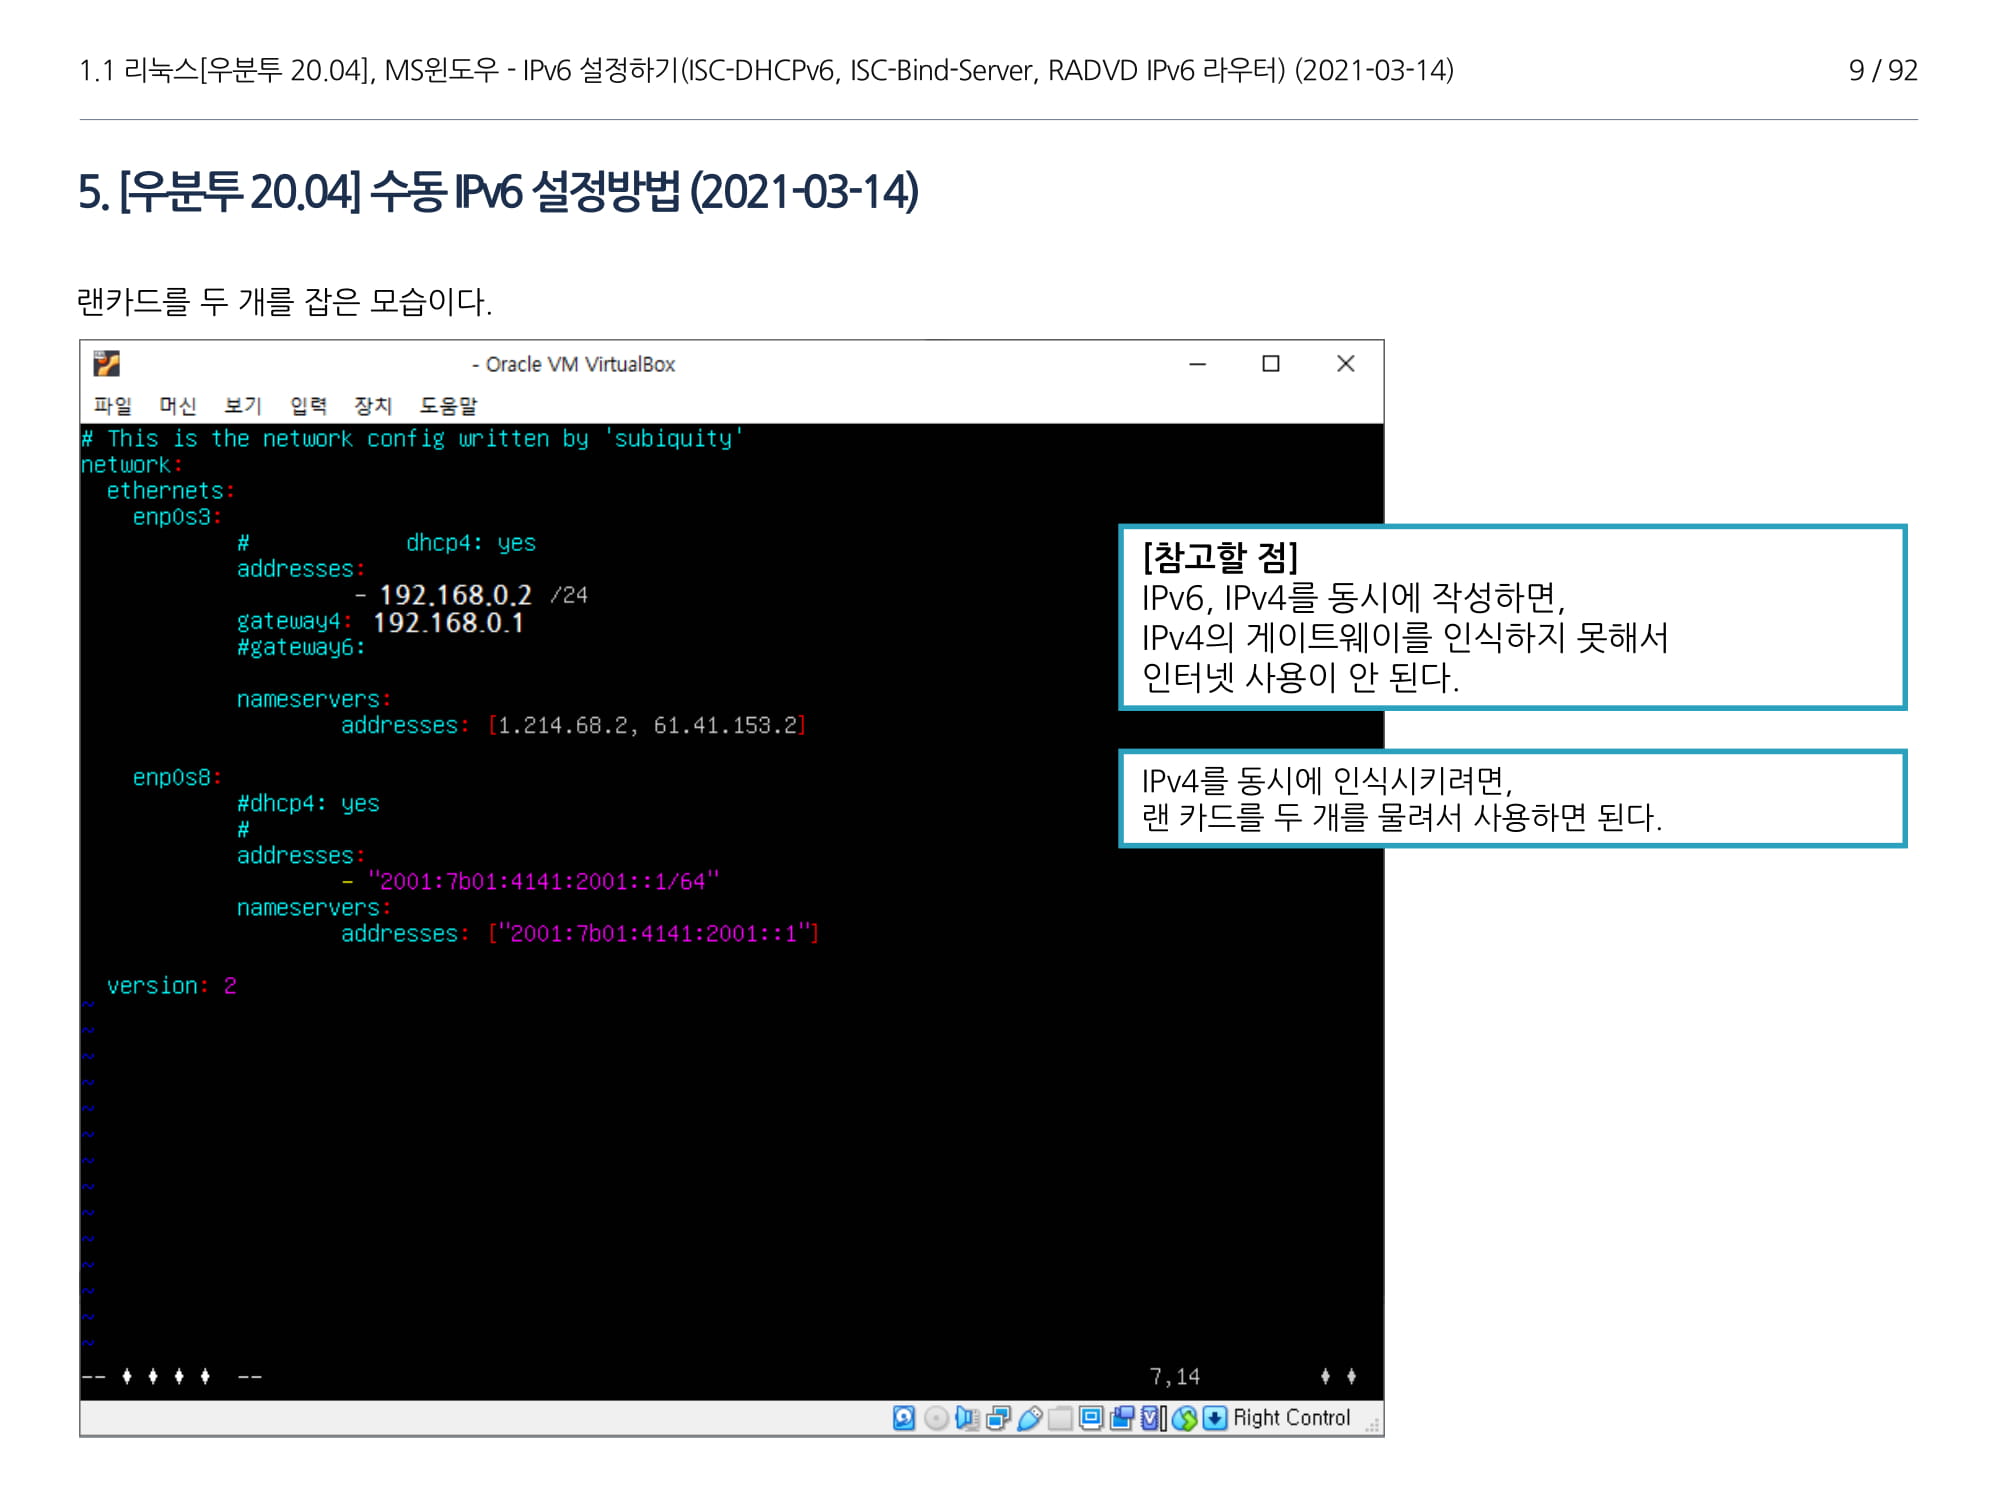Open the USB devices icon
The width and height of the screenshot is (2000, 1500).
[x=1028, y=1418]
